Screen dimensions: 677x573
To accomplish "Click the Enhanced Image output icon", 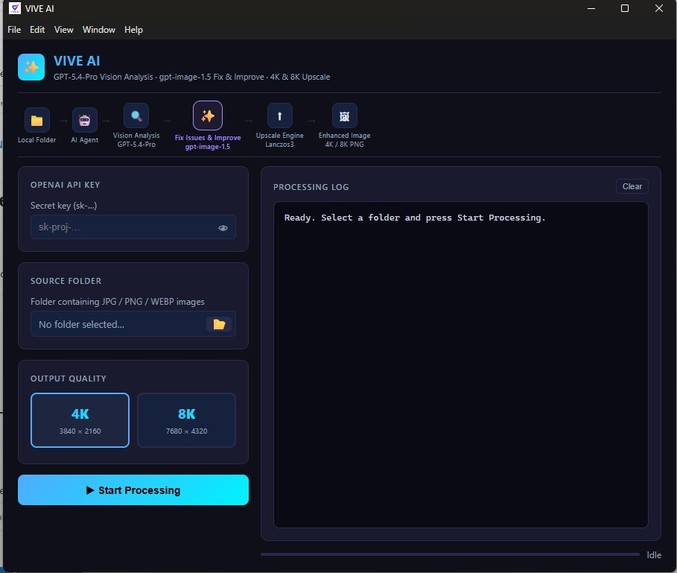I will [344, 116].
